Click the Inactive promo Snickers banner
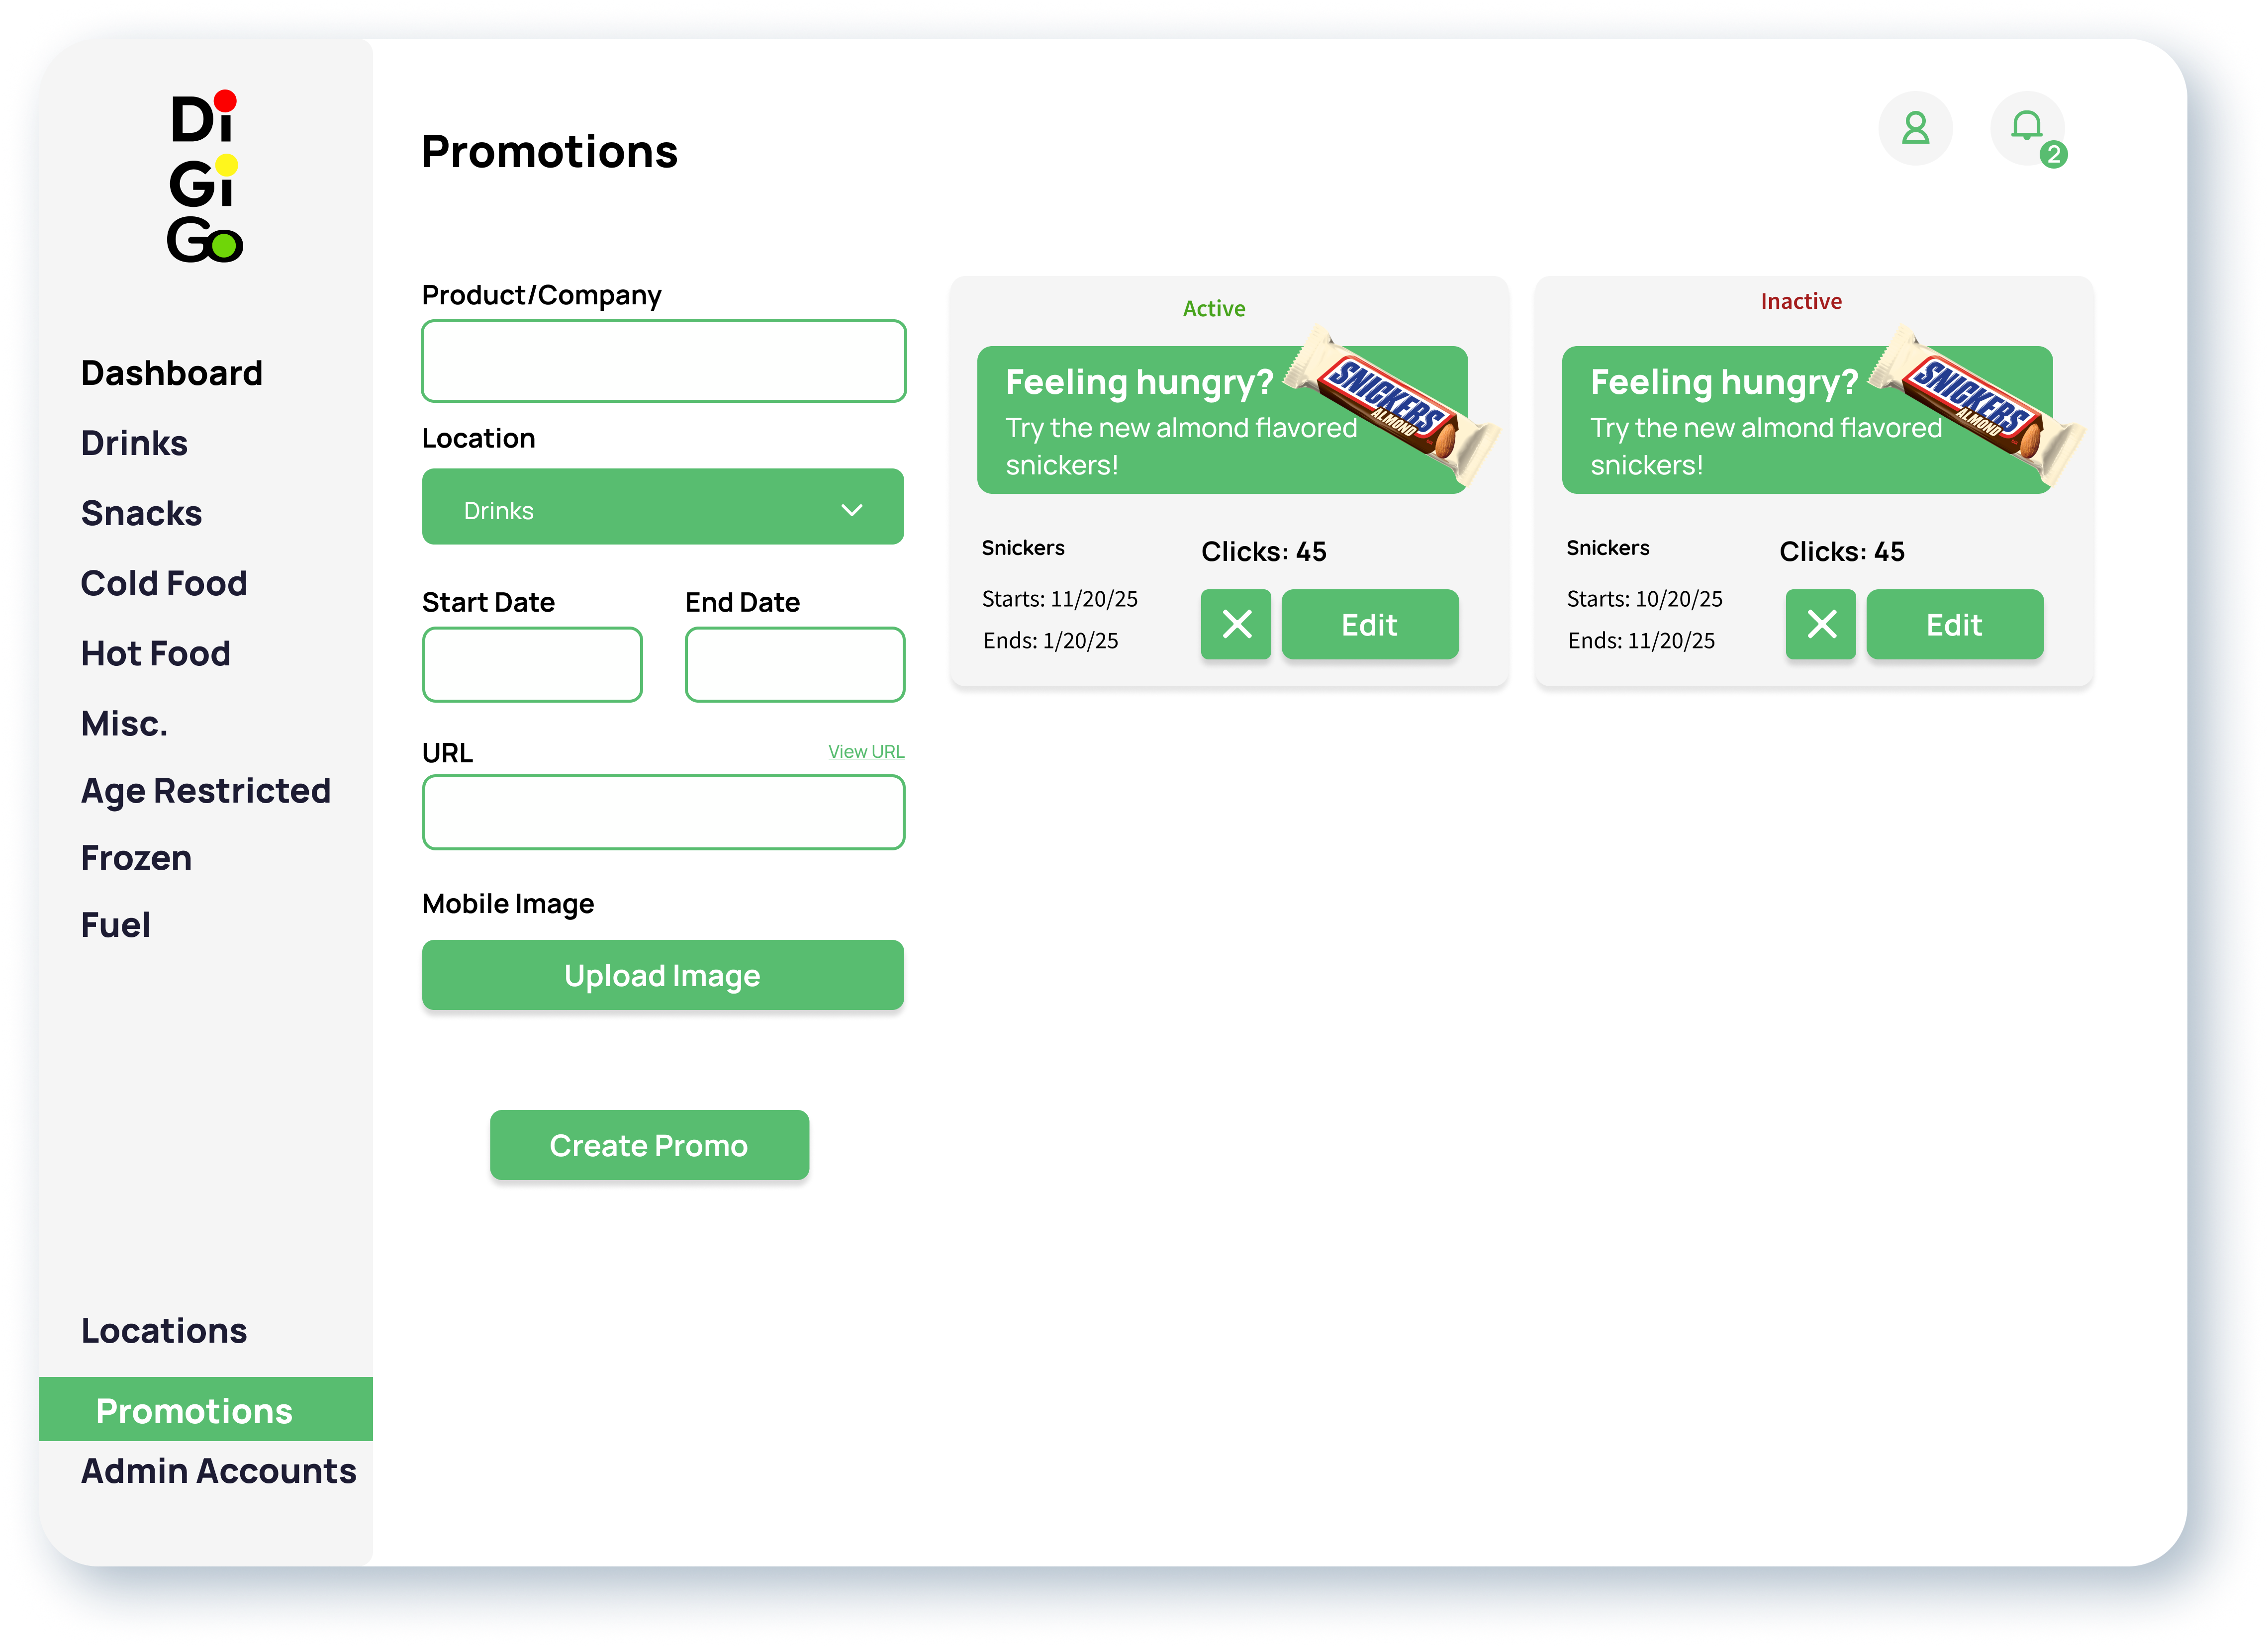This screenshot has width=2268, height=1647. click(1807, 420)
